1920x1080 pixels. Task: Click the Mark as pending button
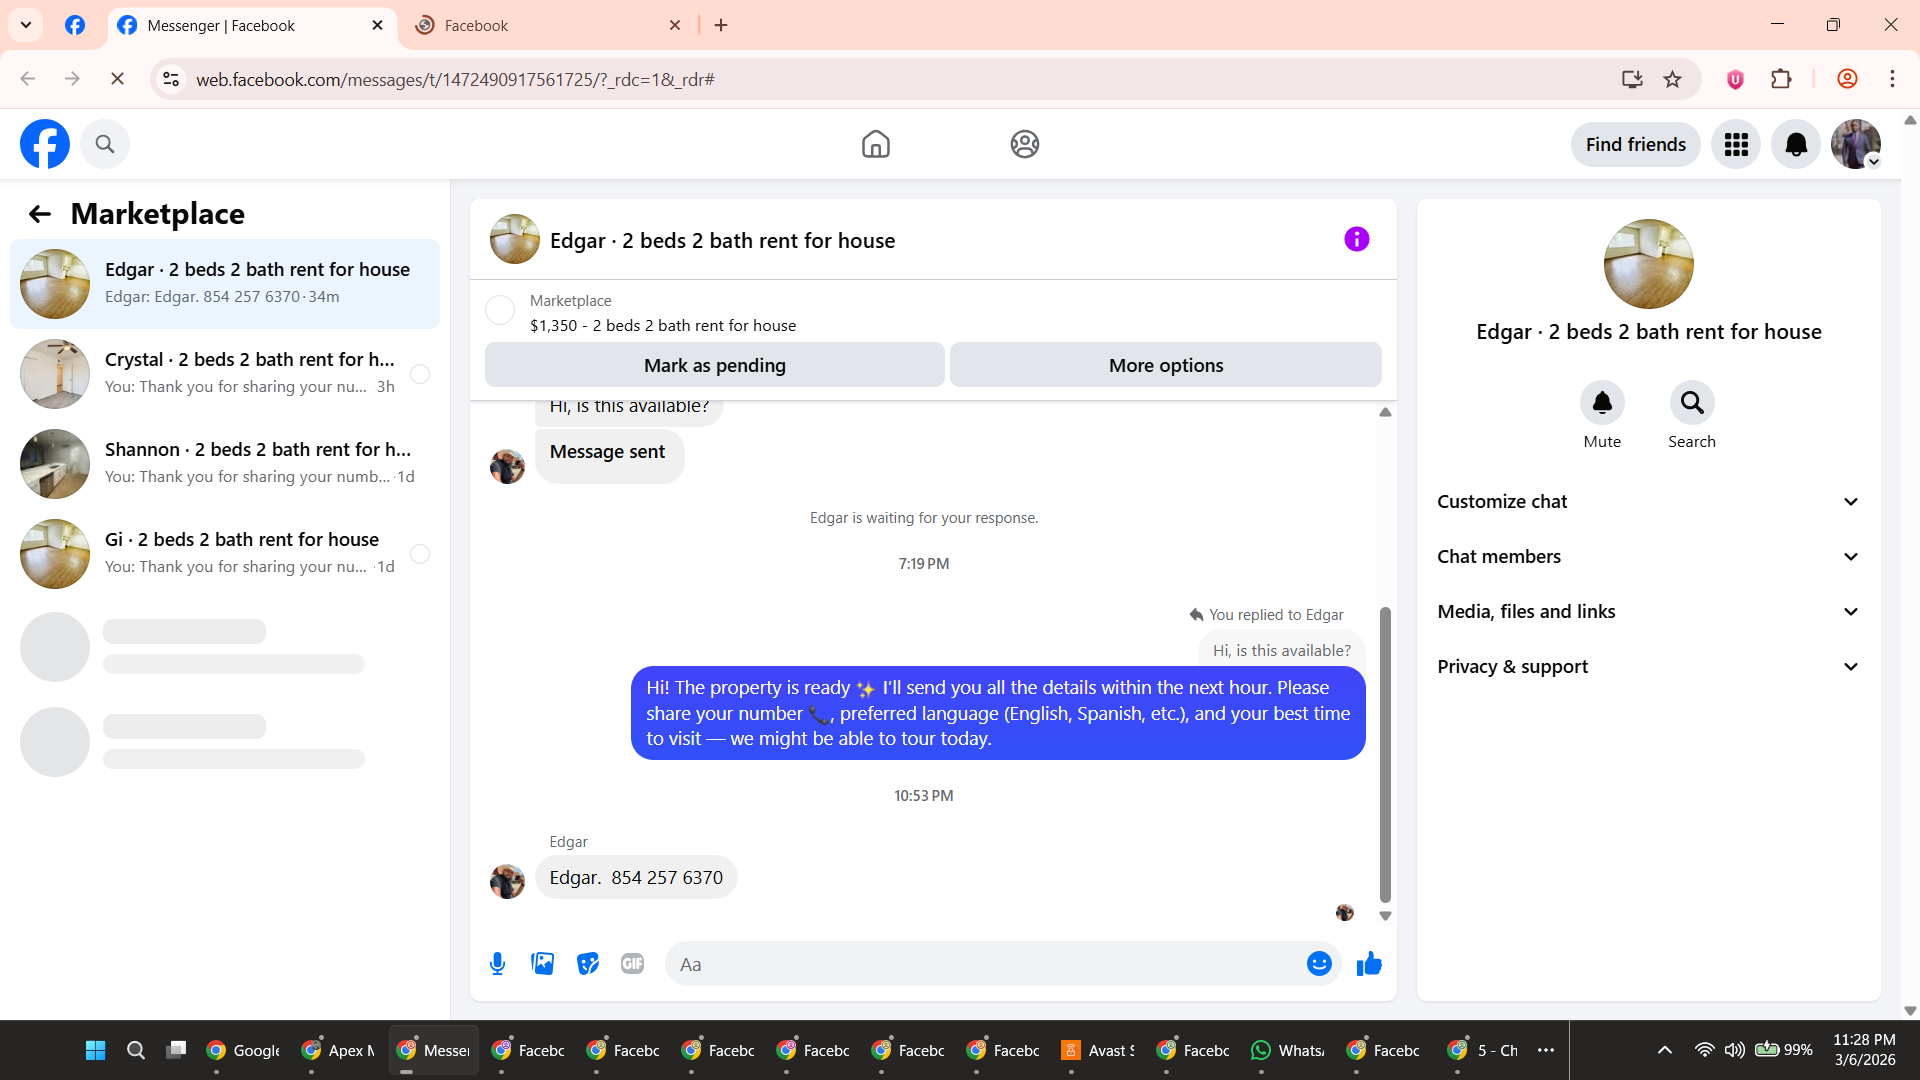click(714, 366)
